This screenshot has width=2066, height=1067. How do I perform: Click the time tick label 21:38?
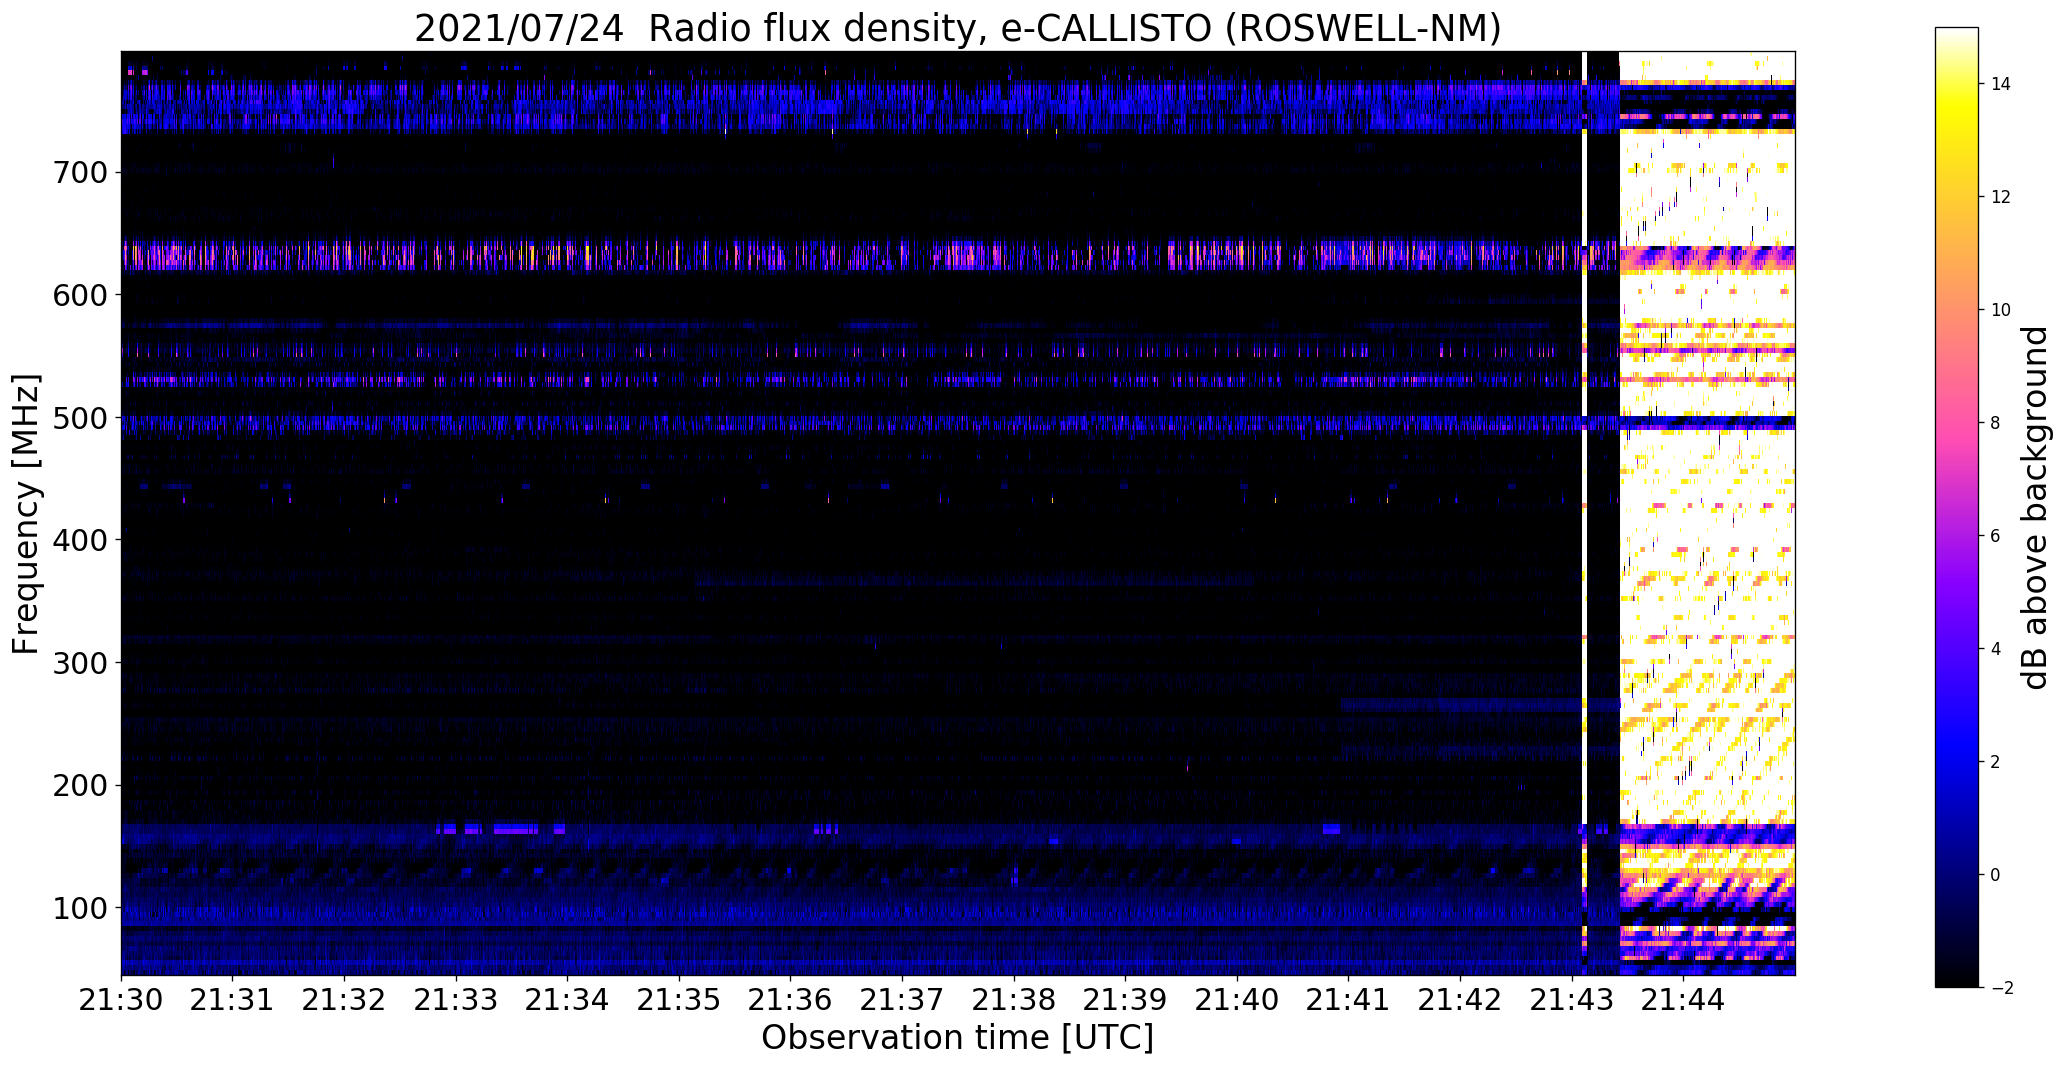click(x=1014, y=998)
